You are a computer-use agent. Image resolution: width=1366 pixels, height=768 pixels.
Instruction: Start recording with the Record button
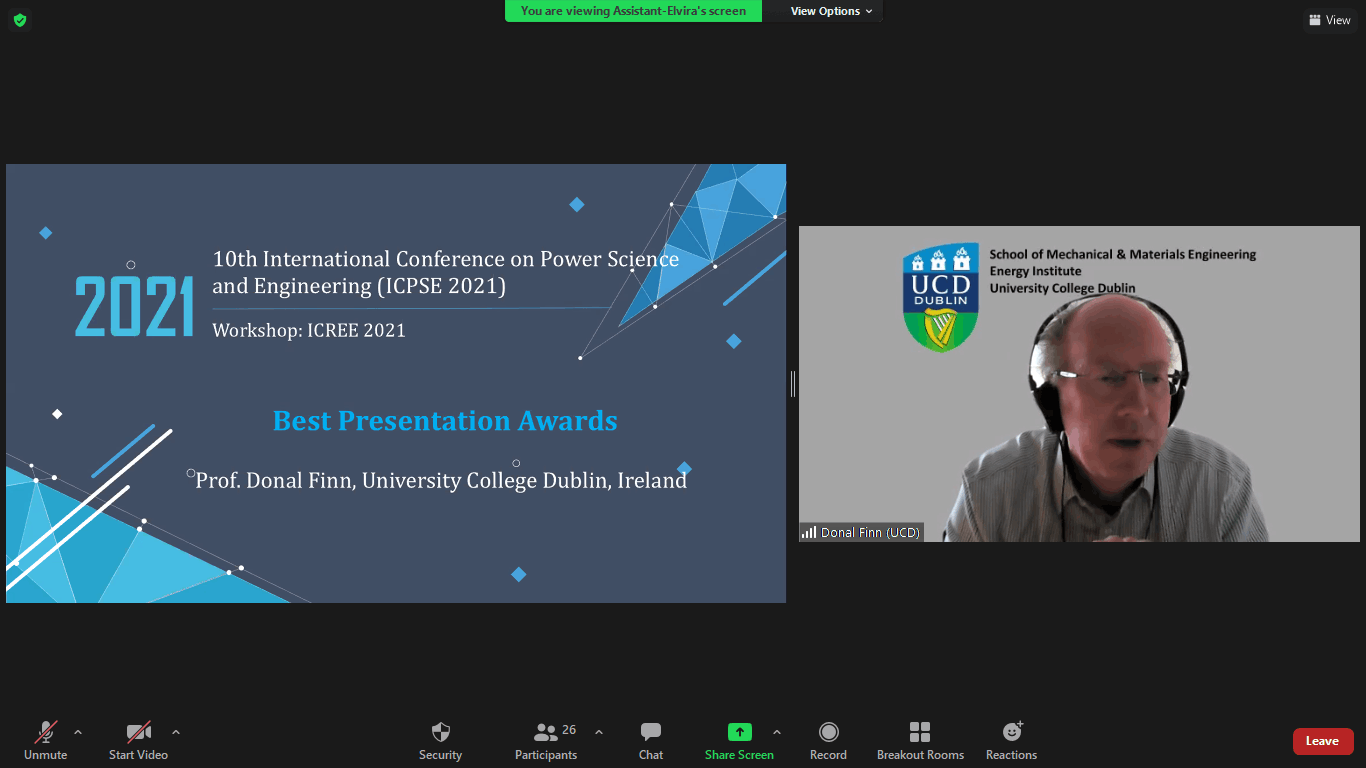coord(828,741)
